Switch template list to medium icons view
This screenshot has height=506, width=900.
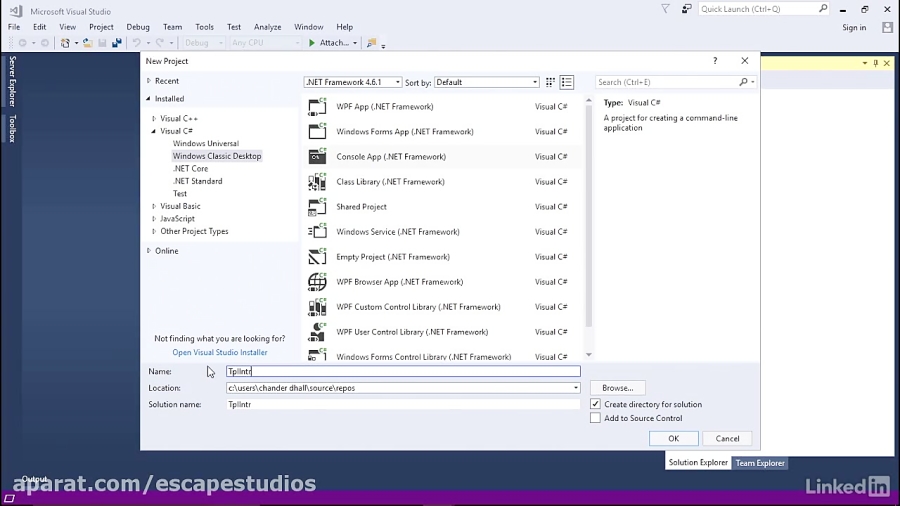click(567, 82)
